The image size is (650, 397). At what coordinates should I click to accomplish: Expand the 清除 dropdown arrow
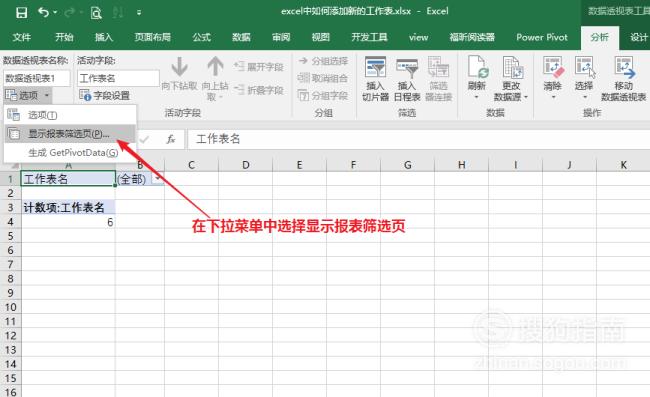pyautogui.click(x=553, y=97)
